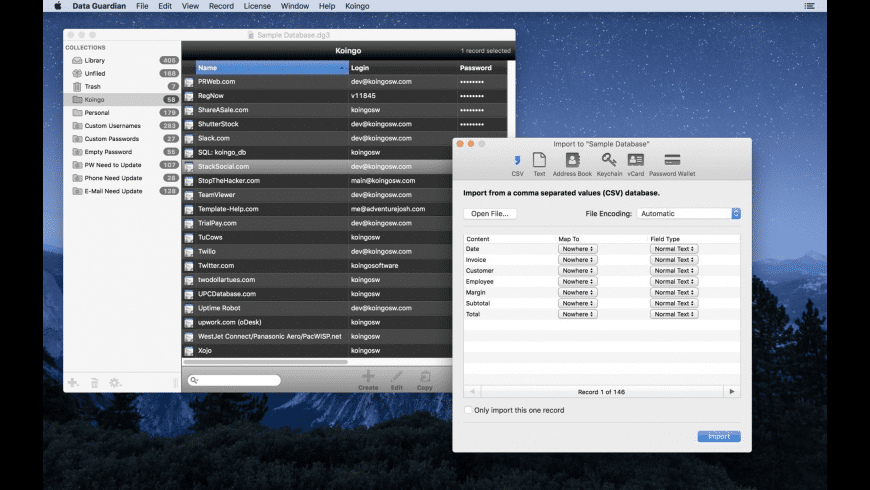870x490 pixels.
Task: Open the Apple menu
Action: coord(58,6)
